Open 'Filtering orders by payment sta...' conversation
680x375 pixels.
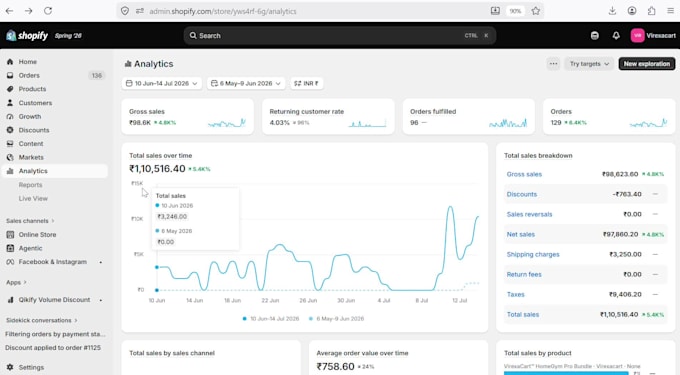click(x=55, y=334)
